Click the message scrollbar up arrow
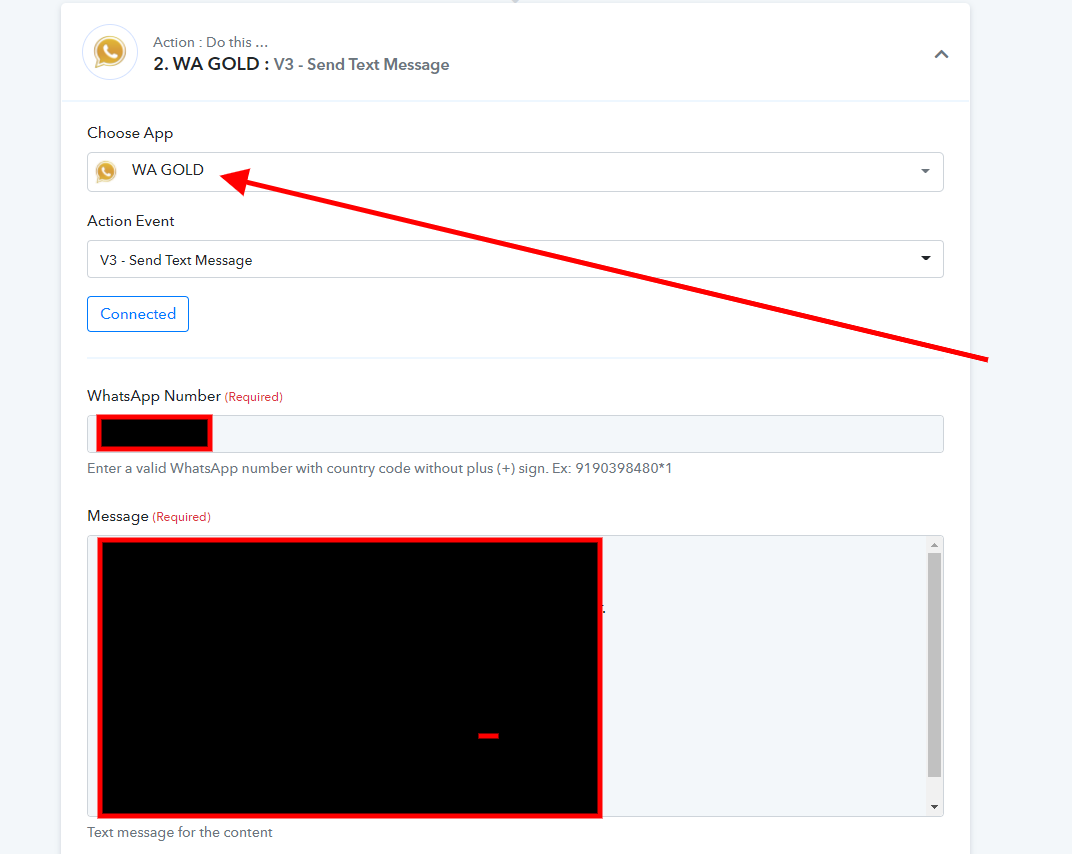This screenshot has width=1072, height=854. 935,545
